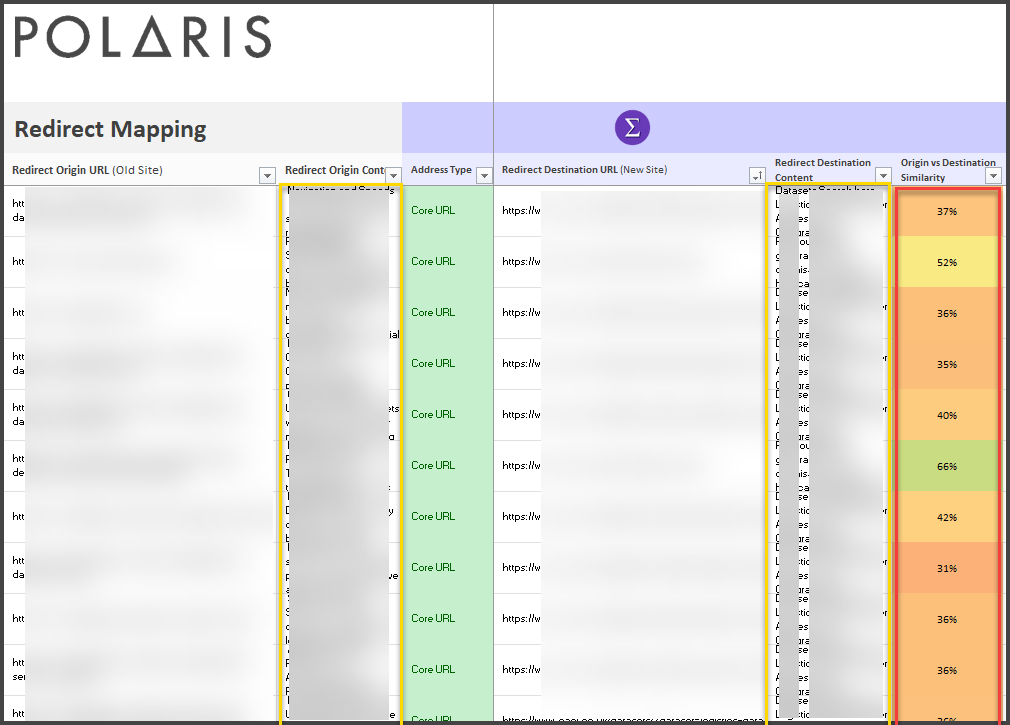Open the Redirect Destination URL sort dropdown
The image size is (1010, 725).
[757, 176]
